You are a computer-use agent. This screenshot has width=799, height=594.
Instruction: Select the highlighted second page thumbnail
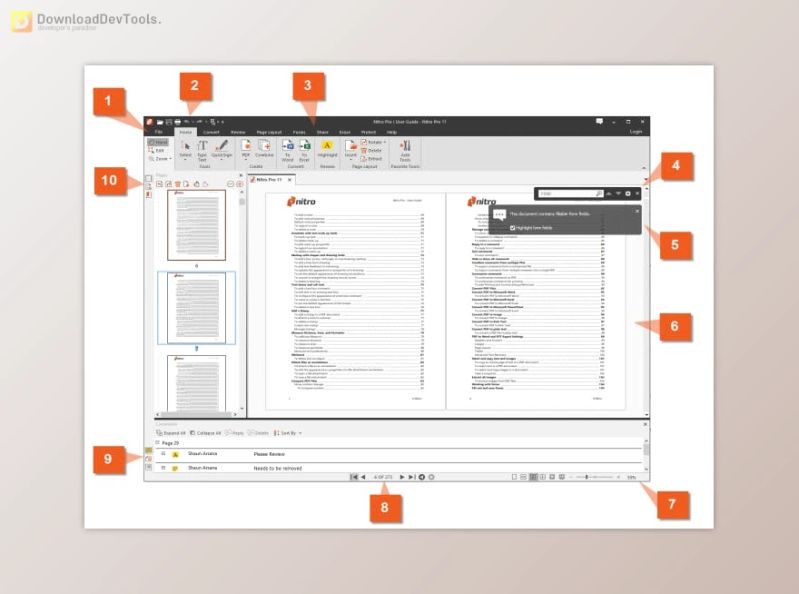tap(196, 308)
